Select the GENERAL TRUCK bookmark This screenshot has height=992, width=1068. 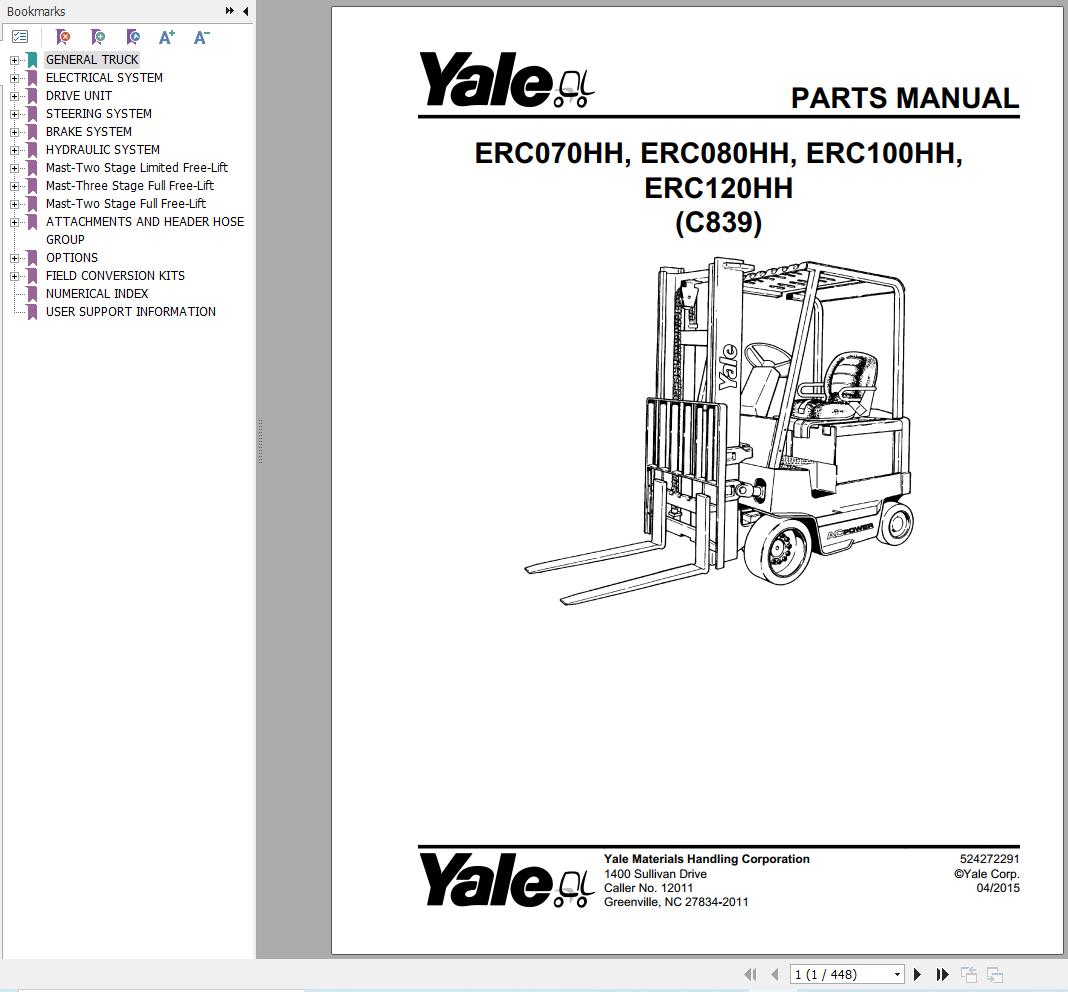[92, 59]
